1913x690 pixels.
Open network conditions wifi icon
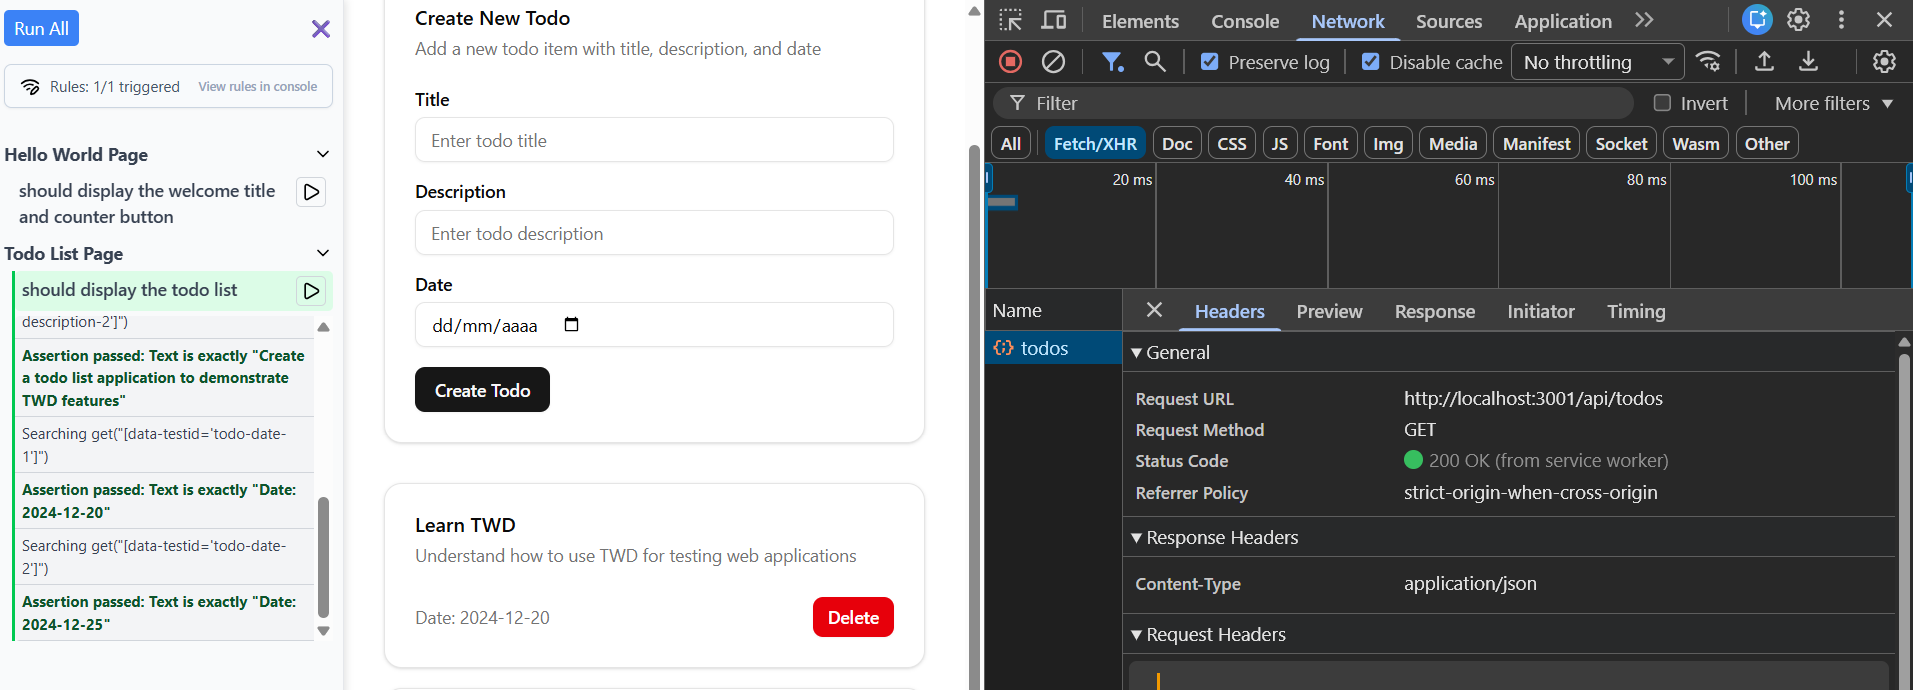tap(1709, 62)
